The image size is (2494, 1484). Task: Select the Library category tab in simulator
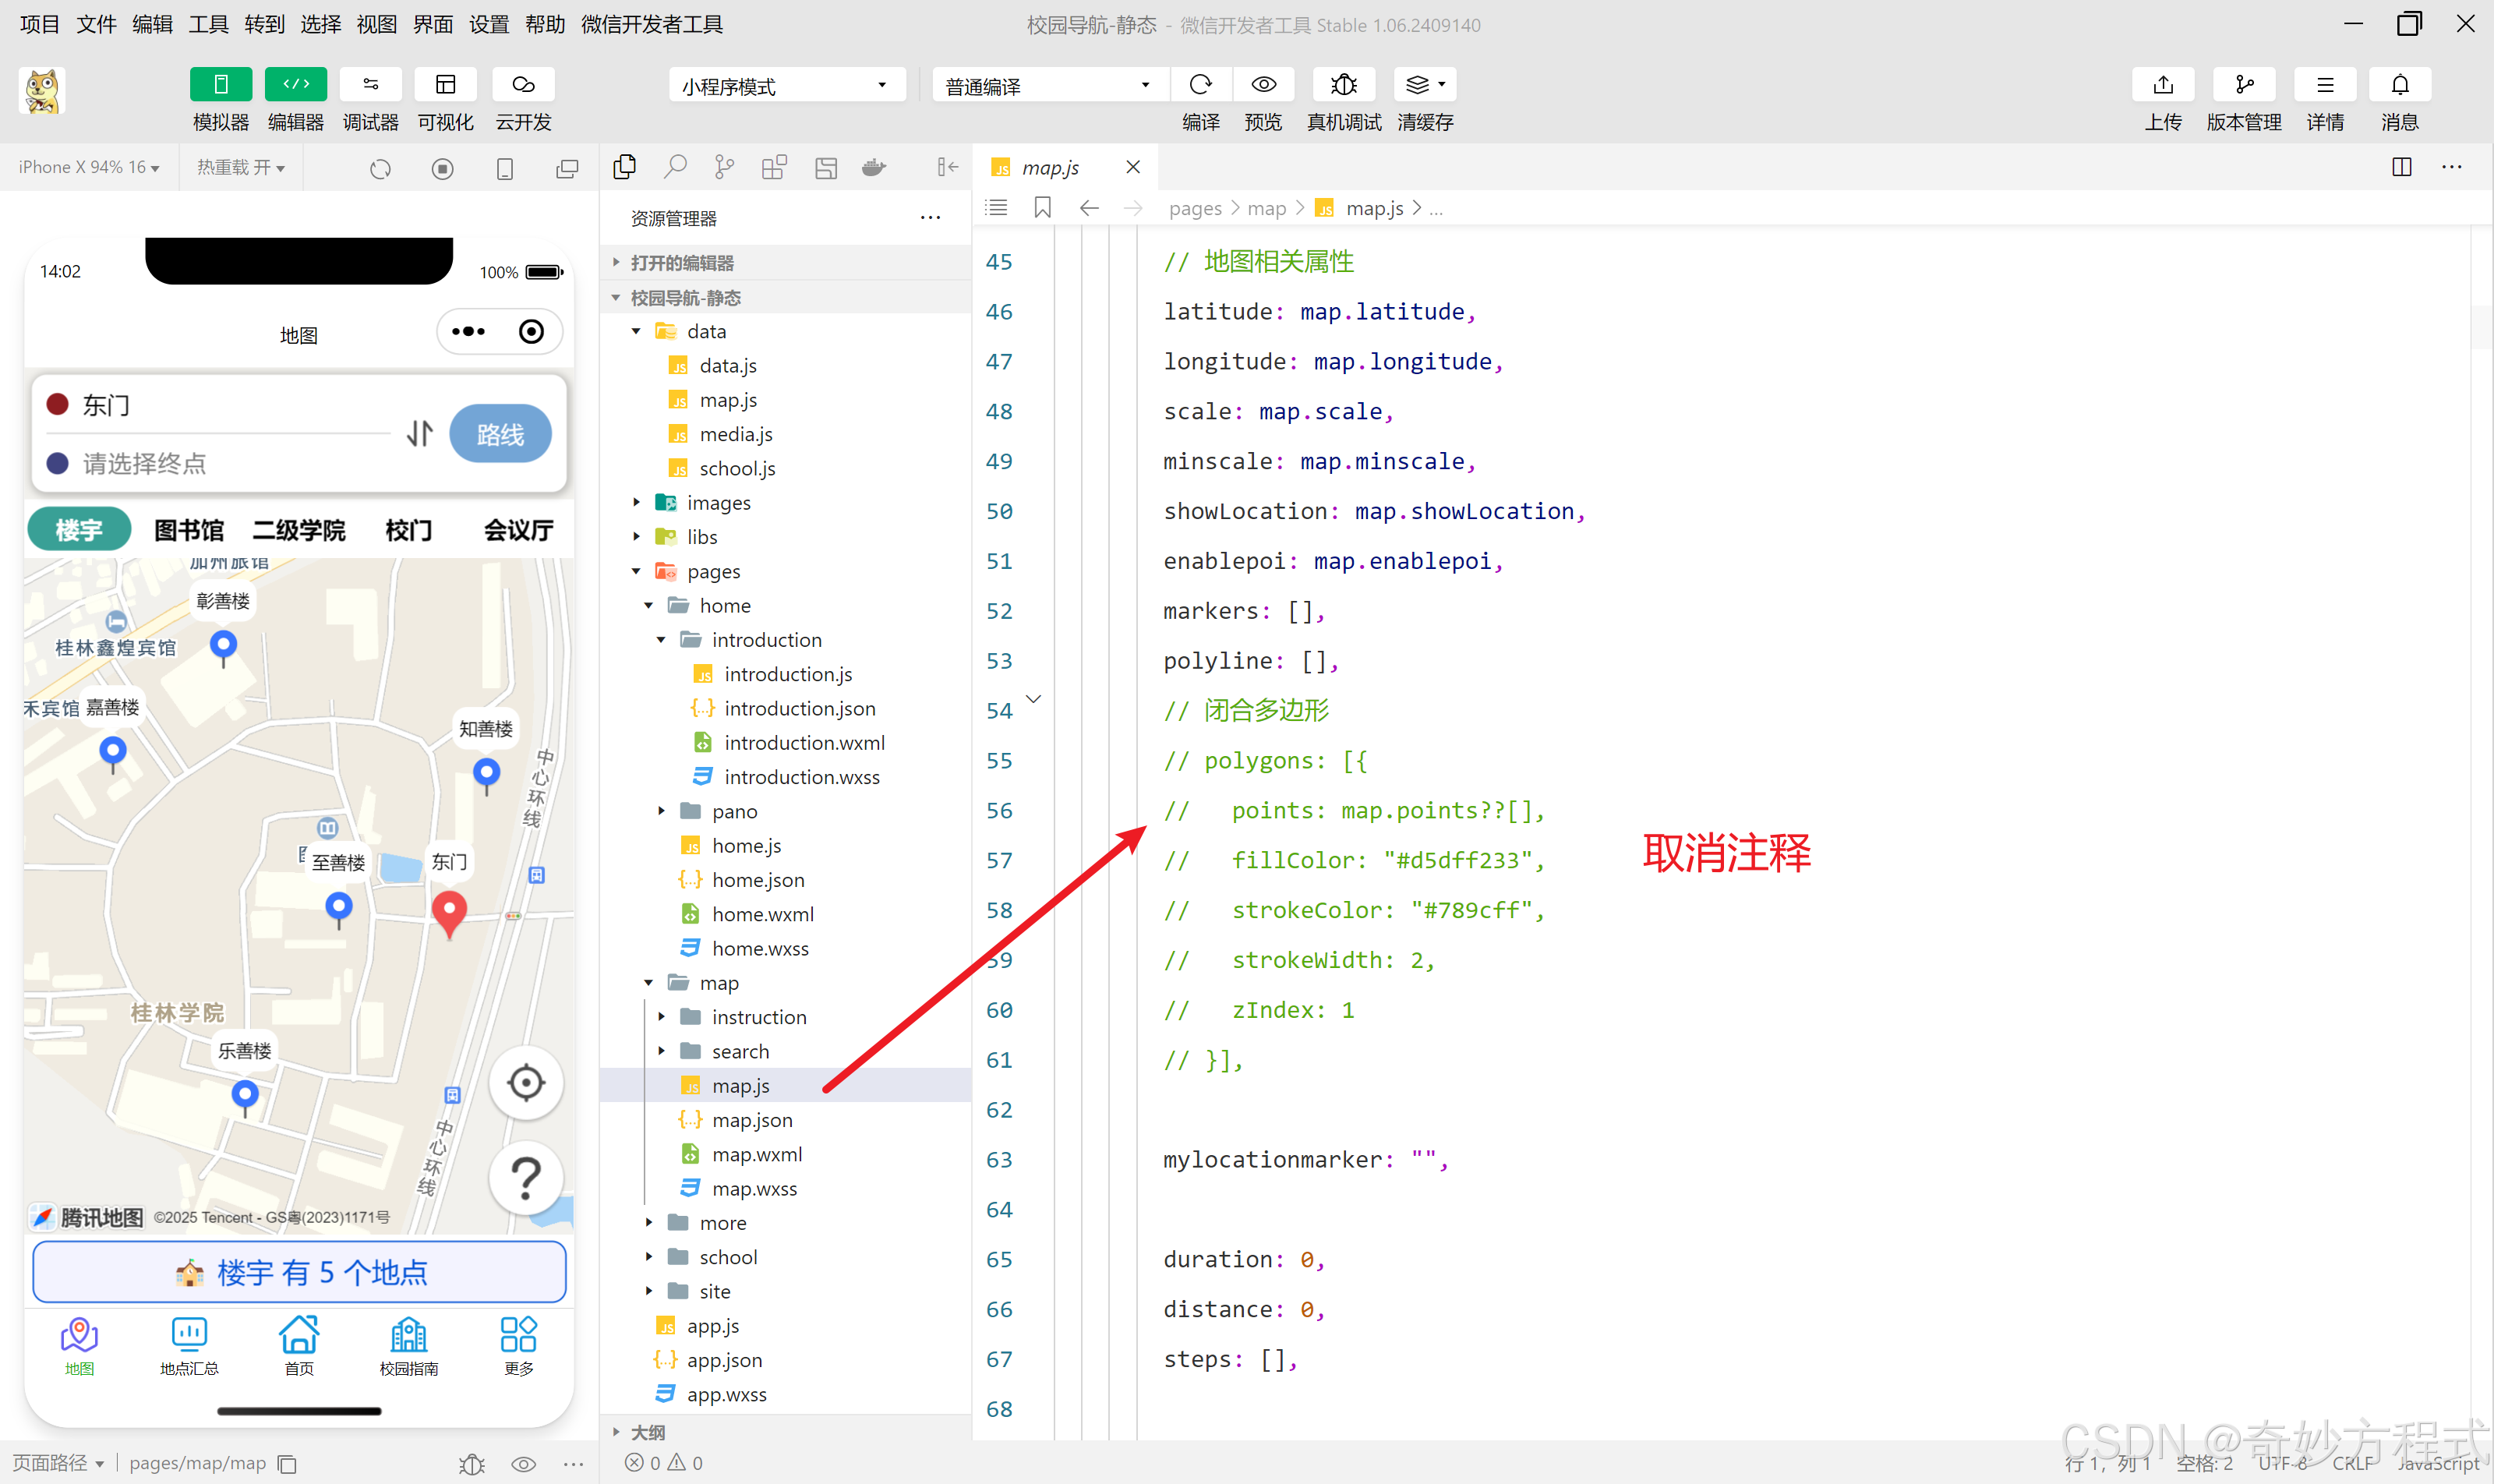pos(189,530)
